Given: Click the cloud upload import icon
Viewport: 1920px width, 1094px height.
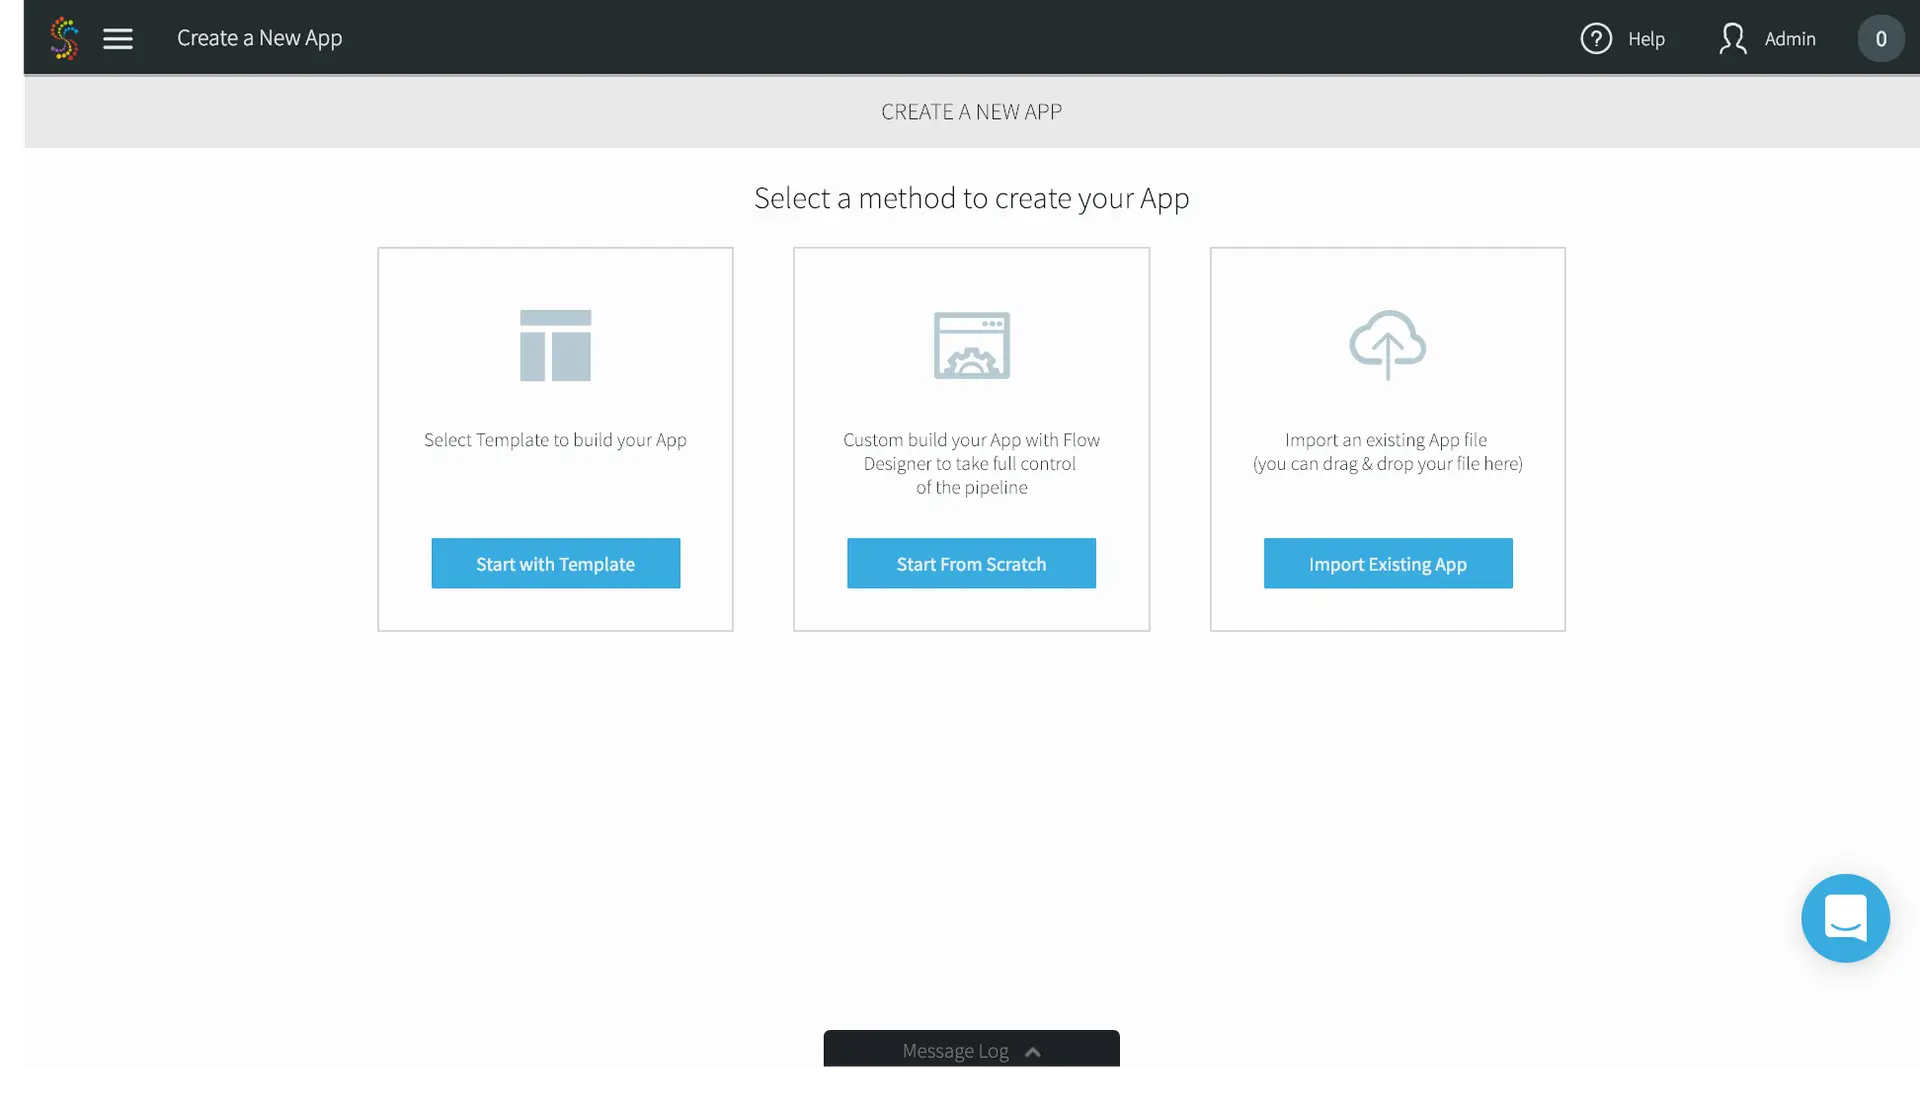Looking at the screenshot, I should click(1387, 344).
